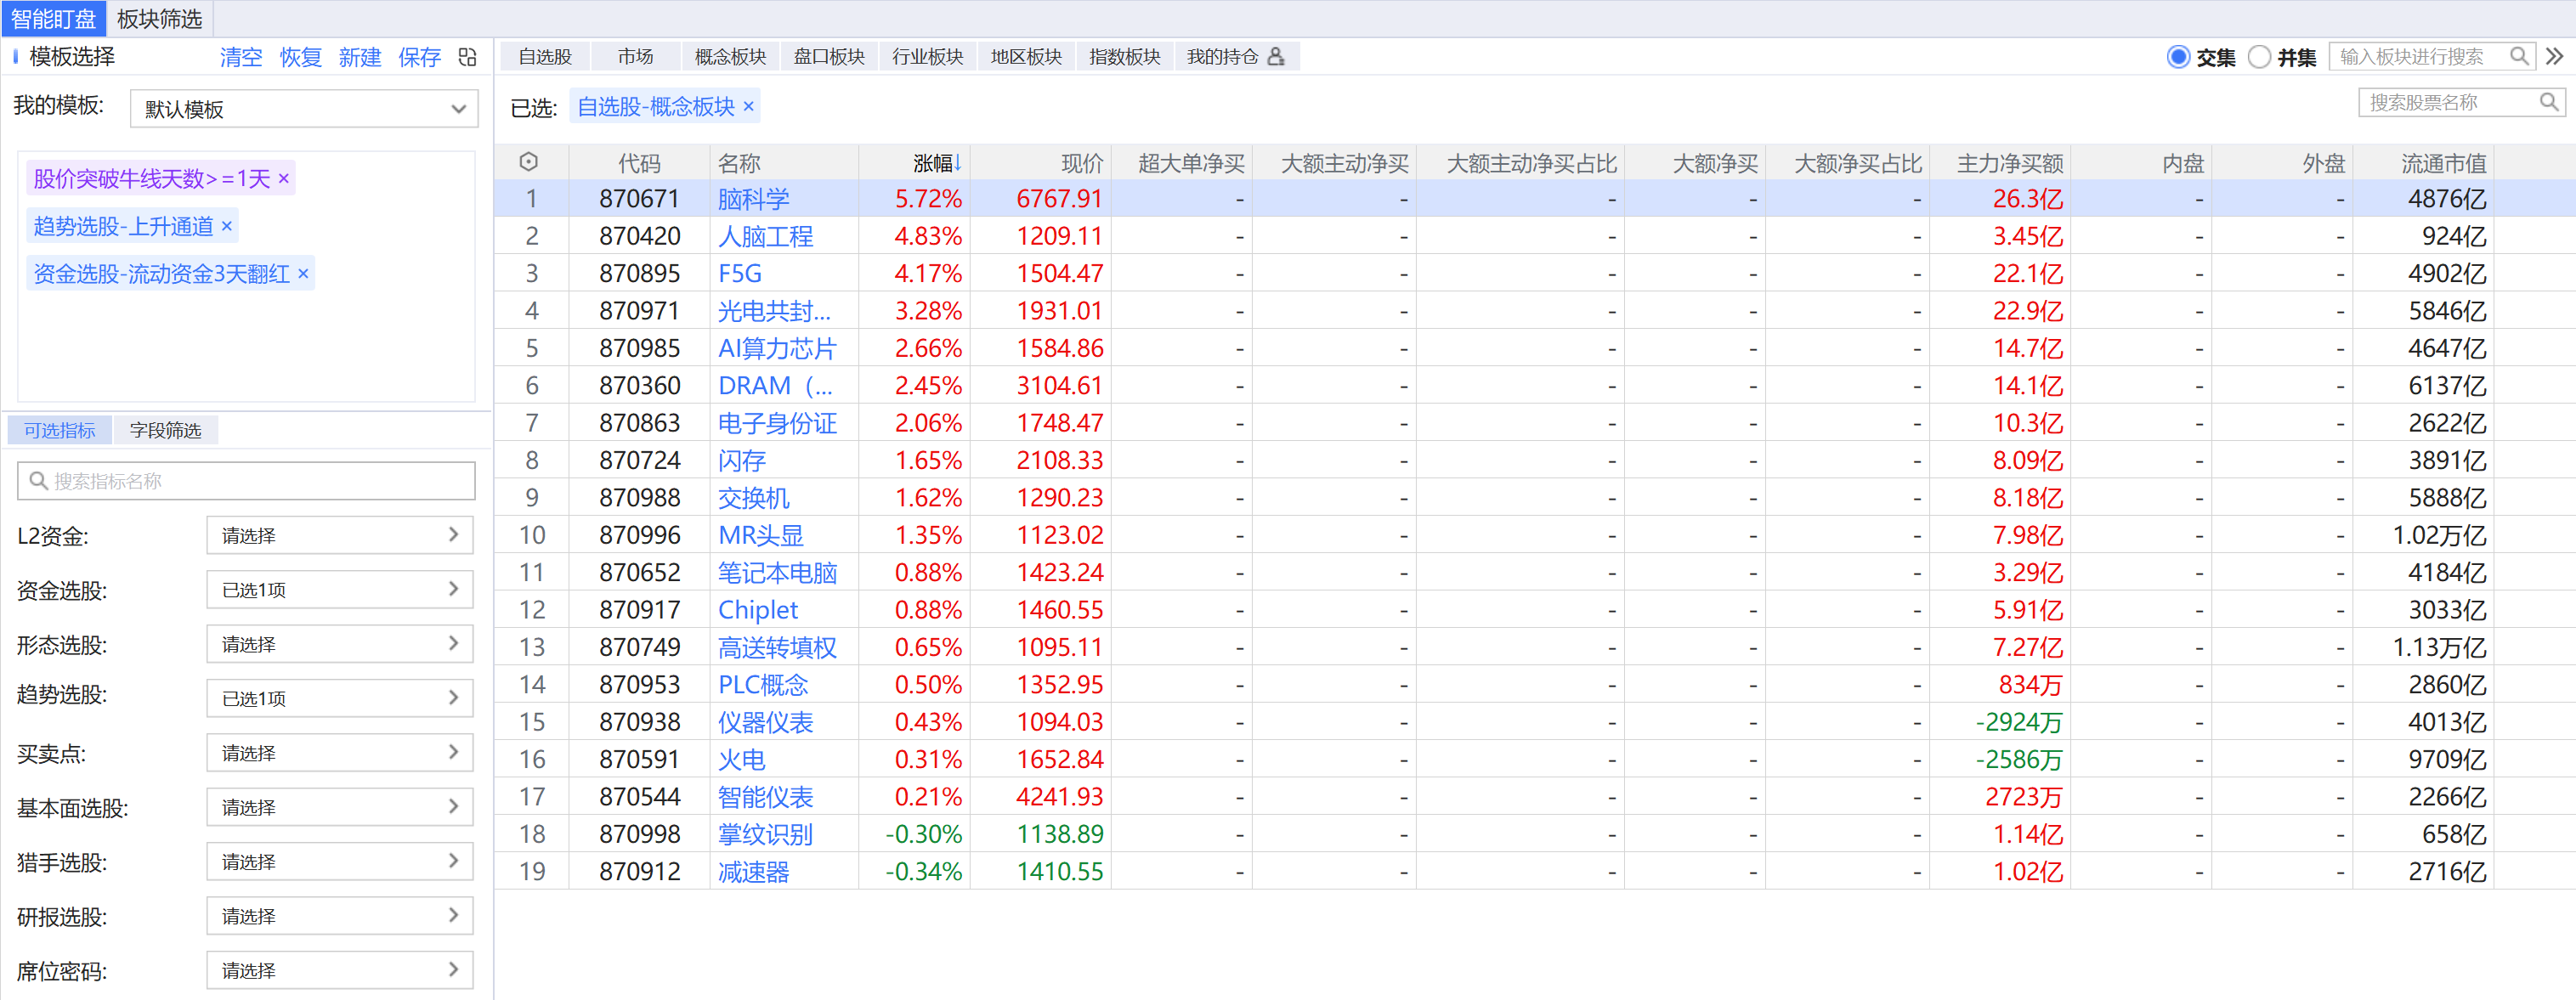Open the F5G sector link
The height and width of the screenshot is (1000, 2576).
pyautogui.click(x=740, y=273)
